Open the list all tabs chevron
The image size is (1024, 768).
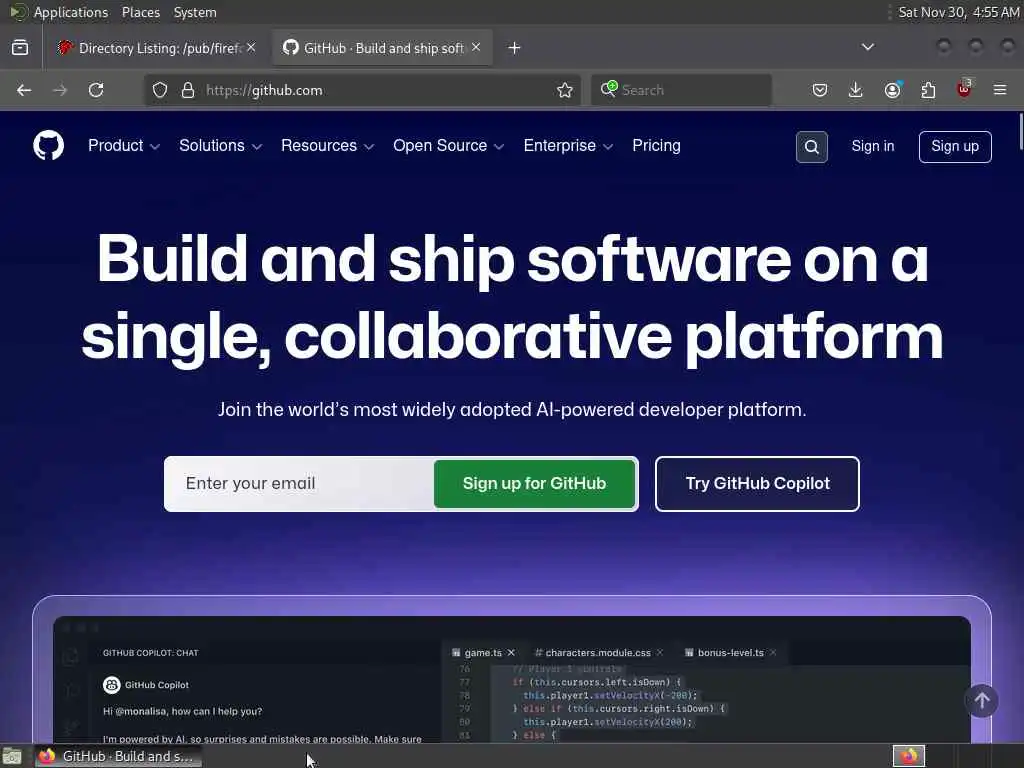(x=868, y=47)
